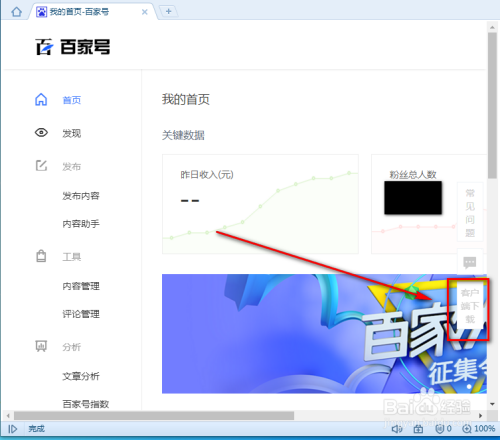Viewport: 500px width, 440px height.
Task: Open 内容助手 in the sidebar
Action: click(x=81, y=224)
